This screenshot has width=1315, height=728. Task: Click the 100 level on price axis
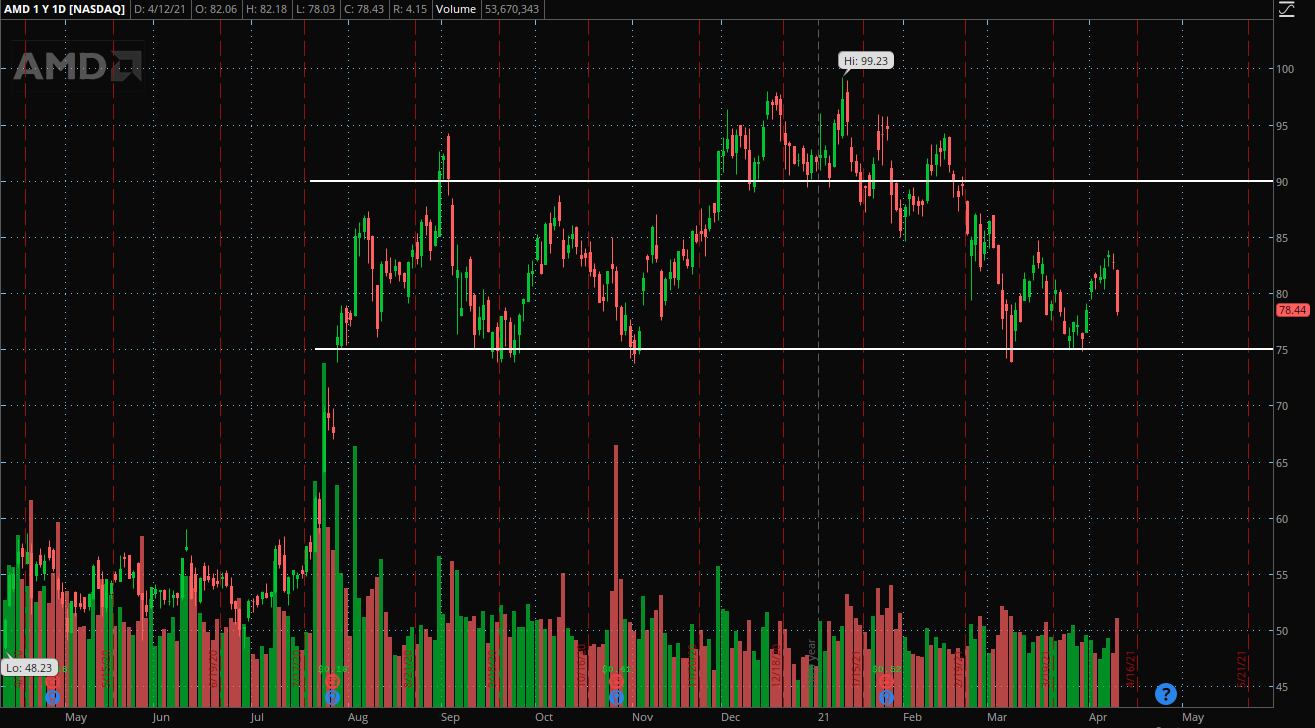point(1283,69)
